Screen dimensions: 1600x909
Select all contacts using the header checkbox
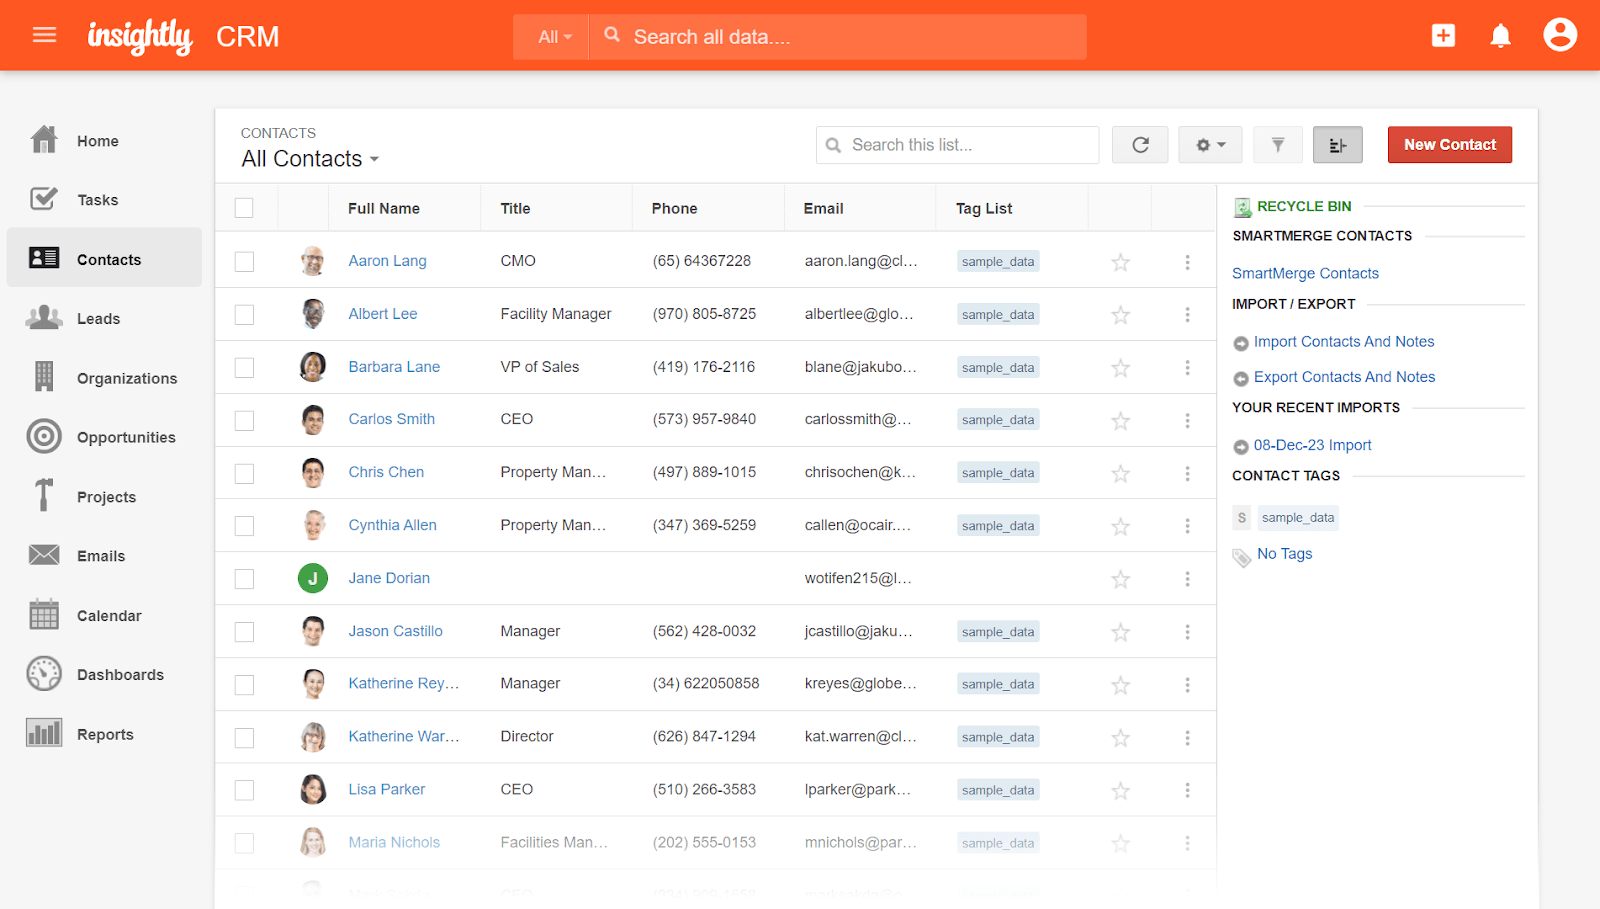pos(244,207)
